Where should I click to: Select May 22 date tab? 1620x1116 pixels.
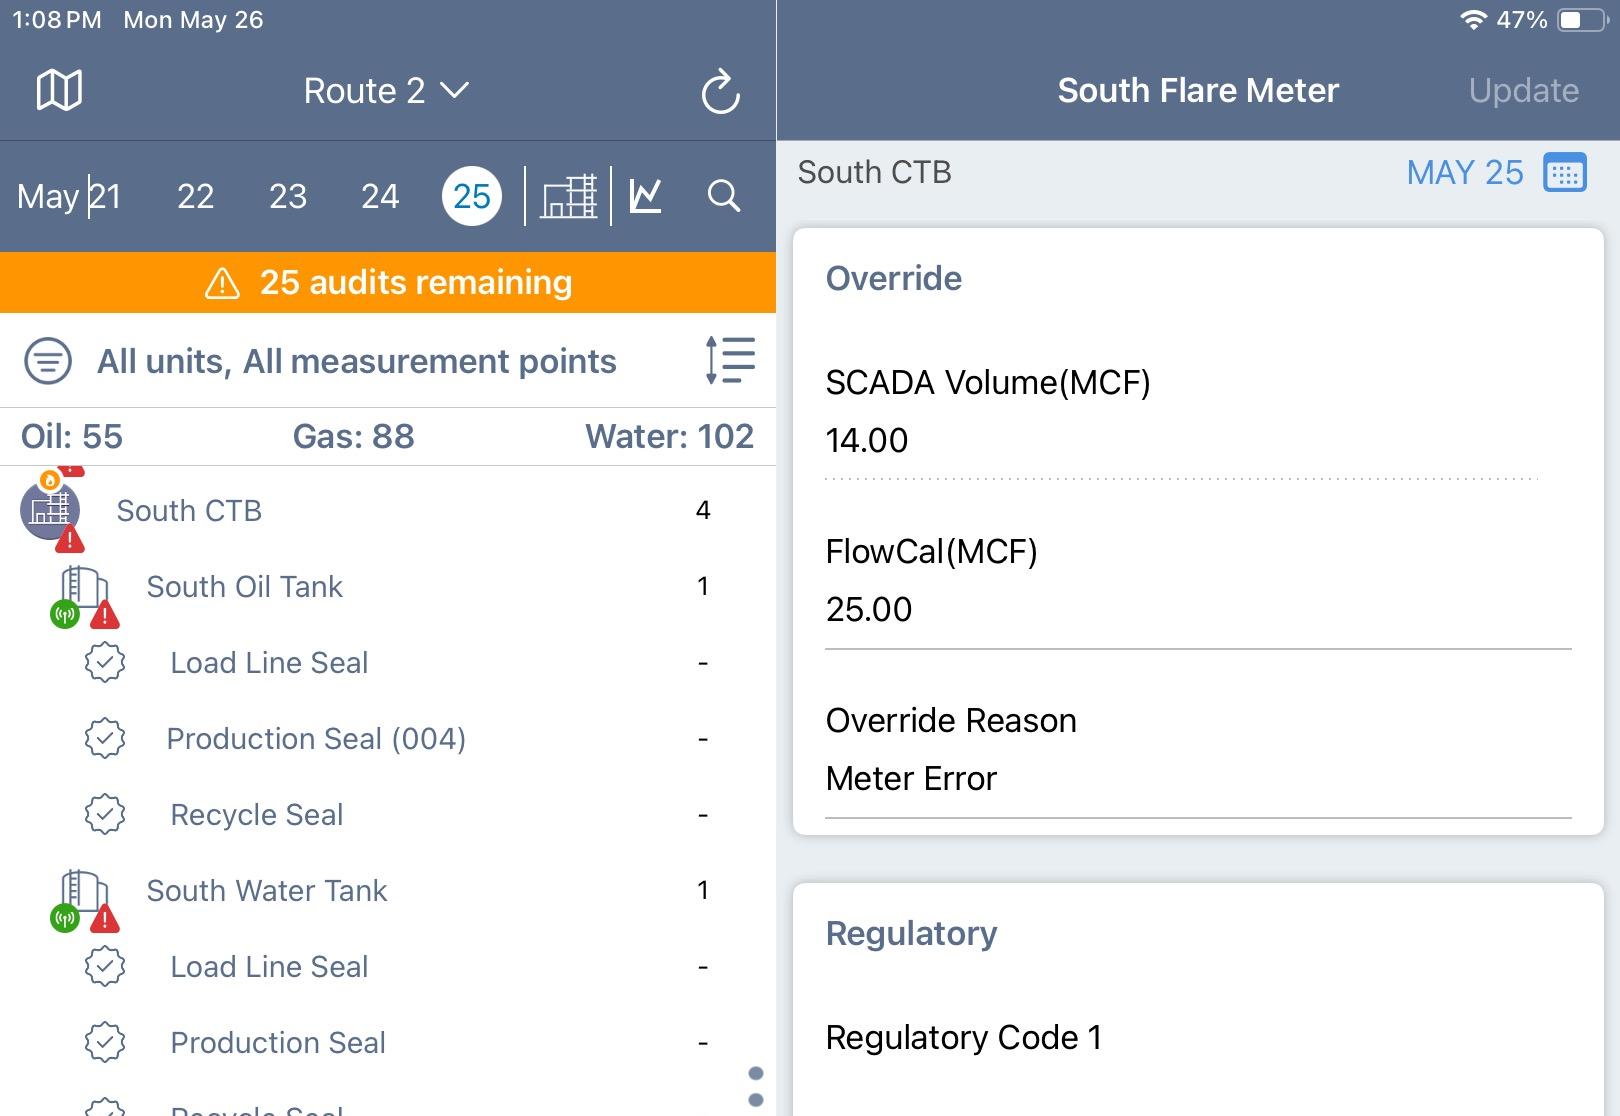195,196
